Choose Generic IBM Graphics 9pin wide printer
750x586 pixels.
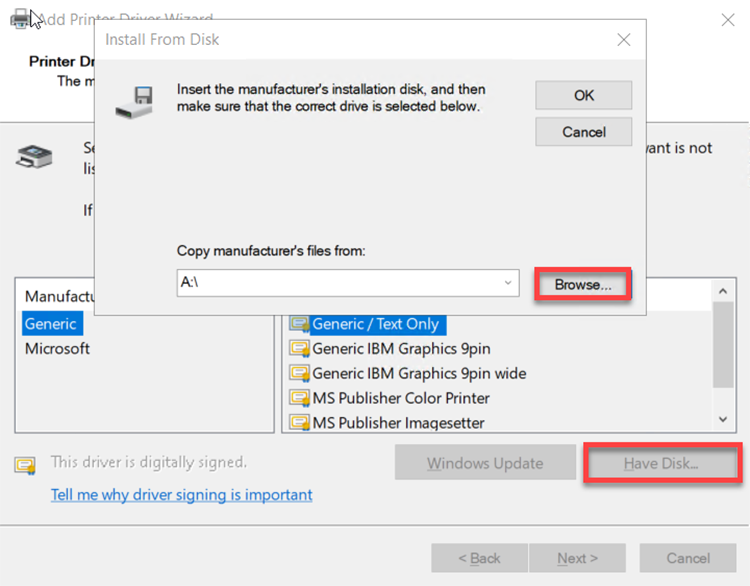419,373
